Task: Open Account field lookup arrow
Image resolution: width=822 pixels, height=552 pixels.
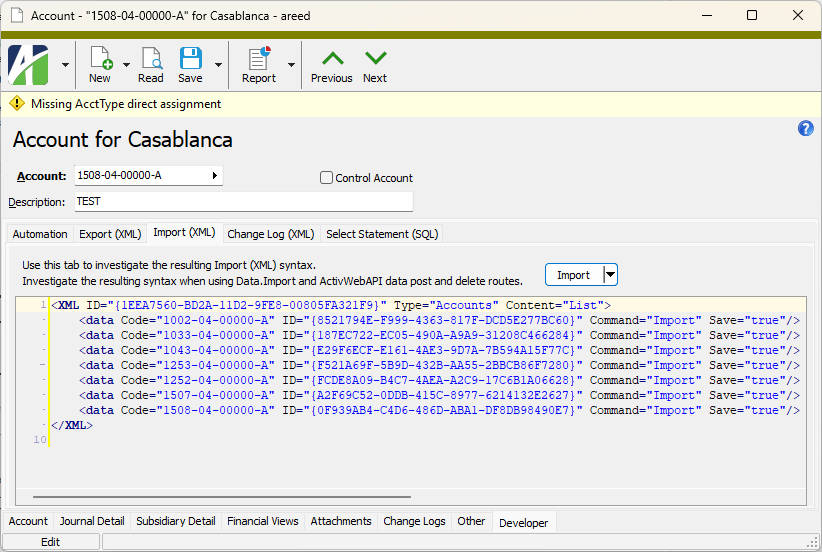Action: pyautogui.click(x=214, y=176)
